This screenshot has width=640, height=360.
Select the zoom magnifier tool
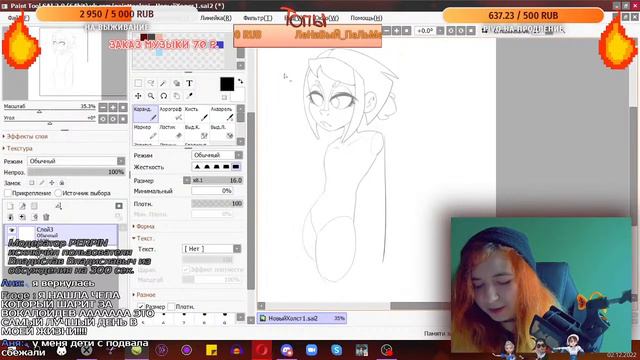151,96
